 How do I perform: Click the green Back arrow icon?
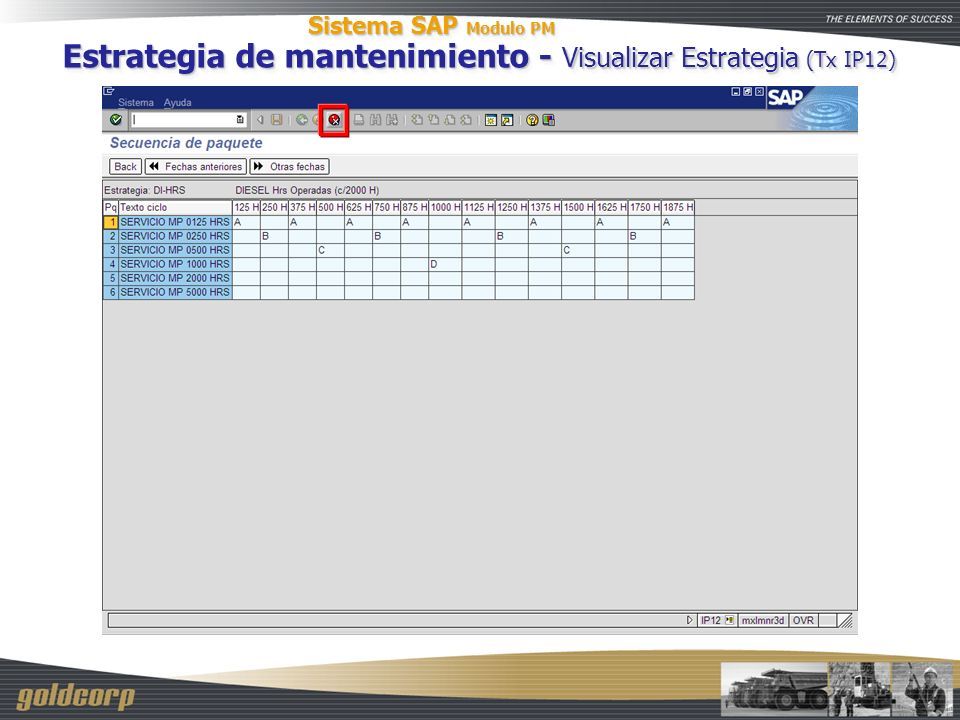(x=302, y=120)
